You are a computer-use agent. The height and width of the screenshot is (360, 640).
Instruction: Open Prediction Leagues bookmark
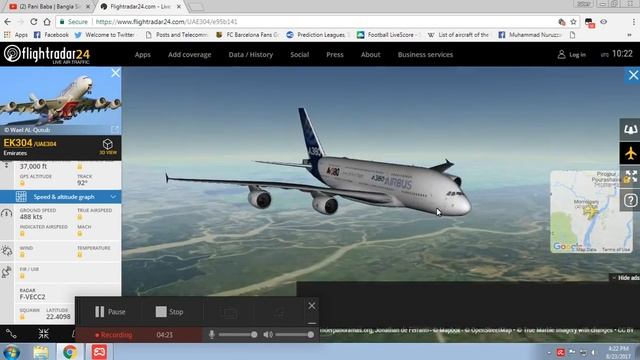coord(318,35)
